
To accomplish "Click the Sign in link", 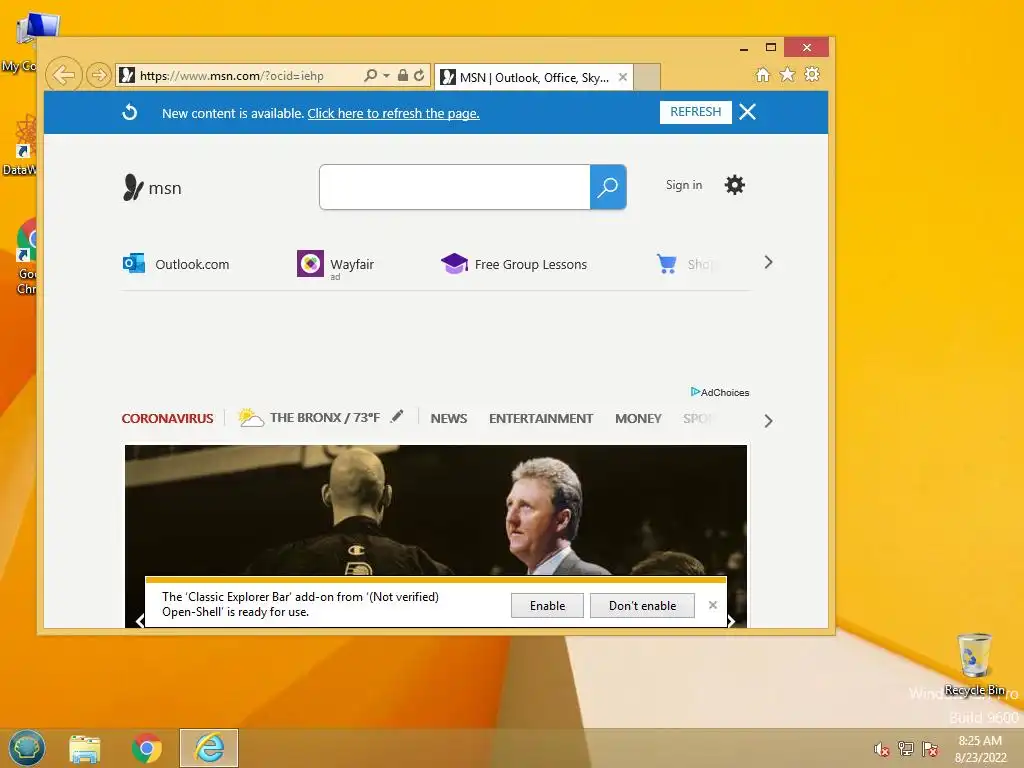I will pos(684,185).
